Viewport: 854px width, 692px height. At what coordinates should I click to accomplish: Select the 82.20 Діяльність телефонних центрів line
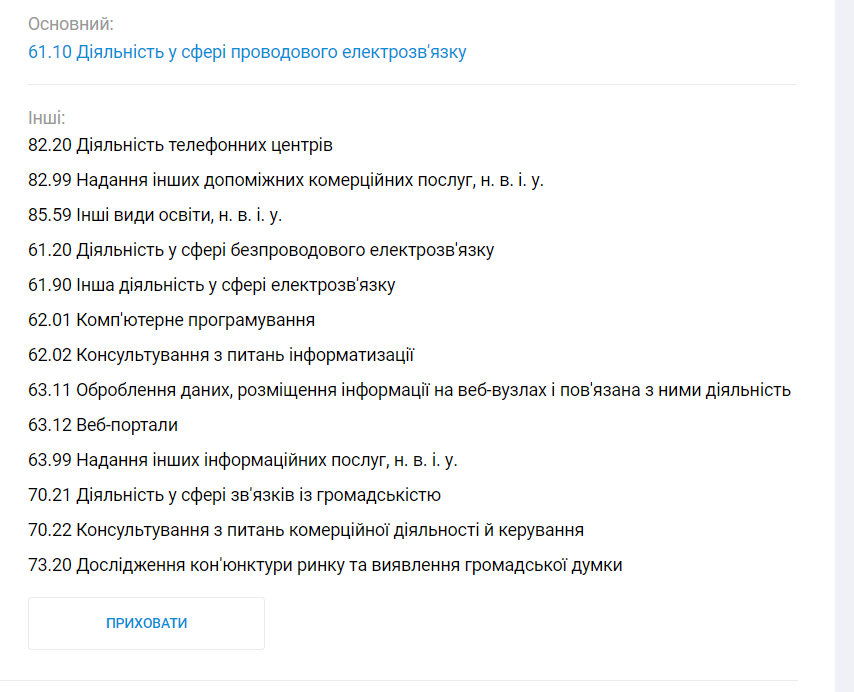(x=180, y=145)
